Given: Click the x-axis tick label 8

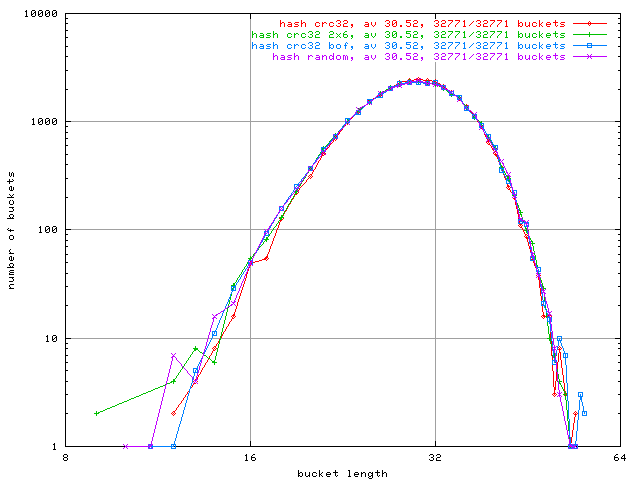Looking at the screenshot, I should [65, 458].
